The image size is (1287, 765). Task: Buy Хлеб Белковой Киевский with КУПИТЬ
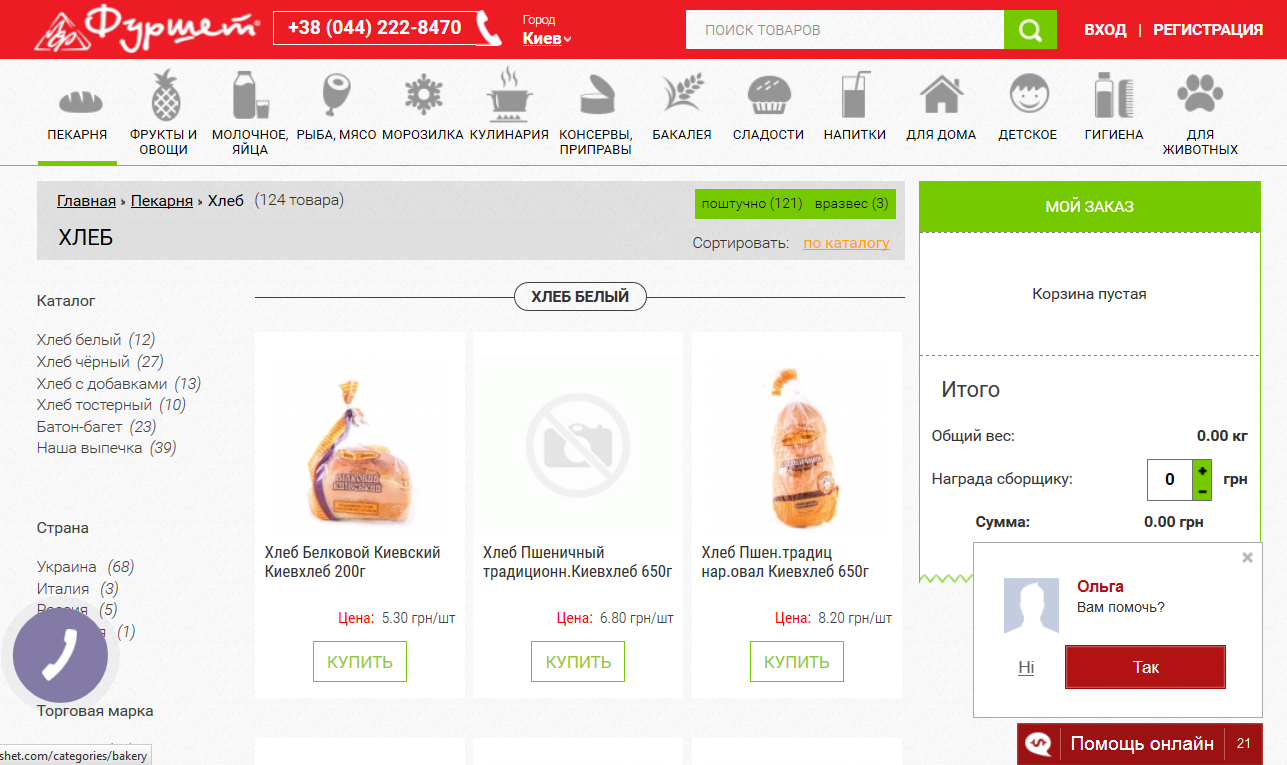click(360, 662)
